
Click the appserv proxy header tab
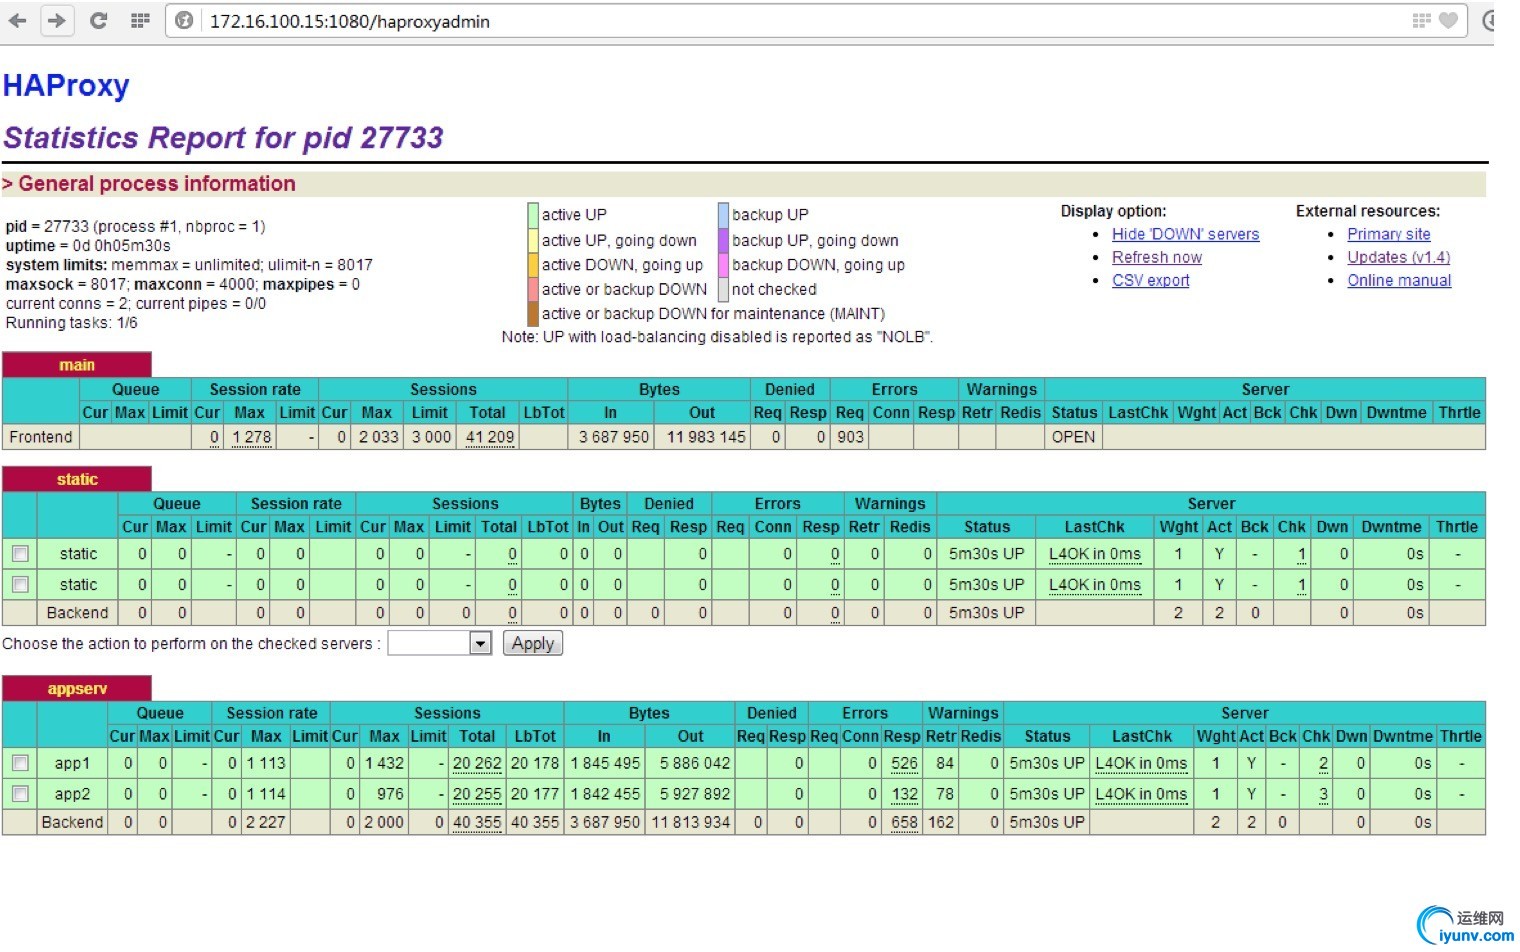click(x=77, y=688)
